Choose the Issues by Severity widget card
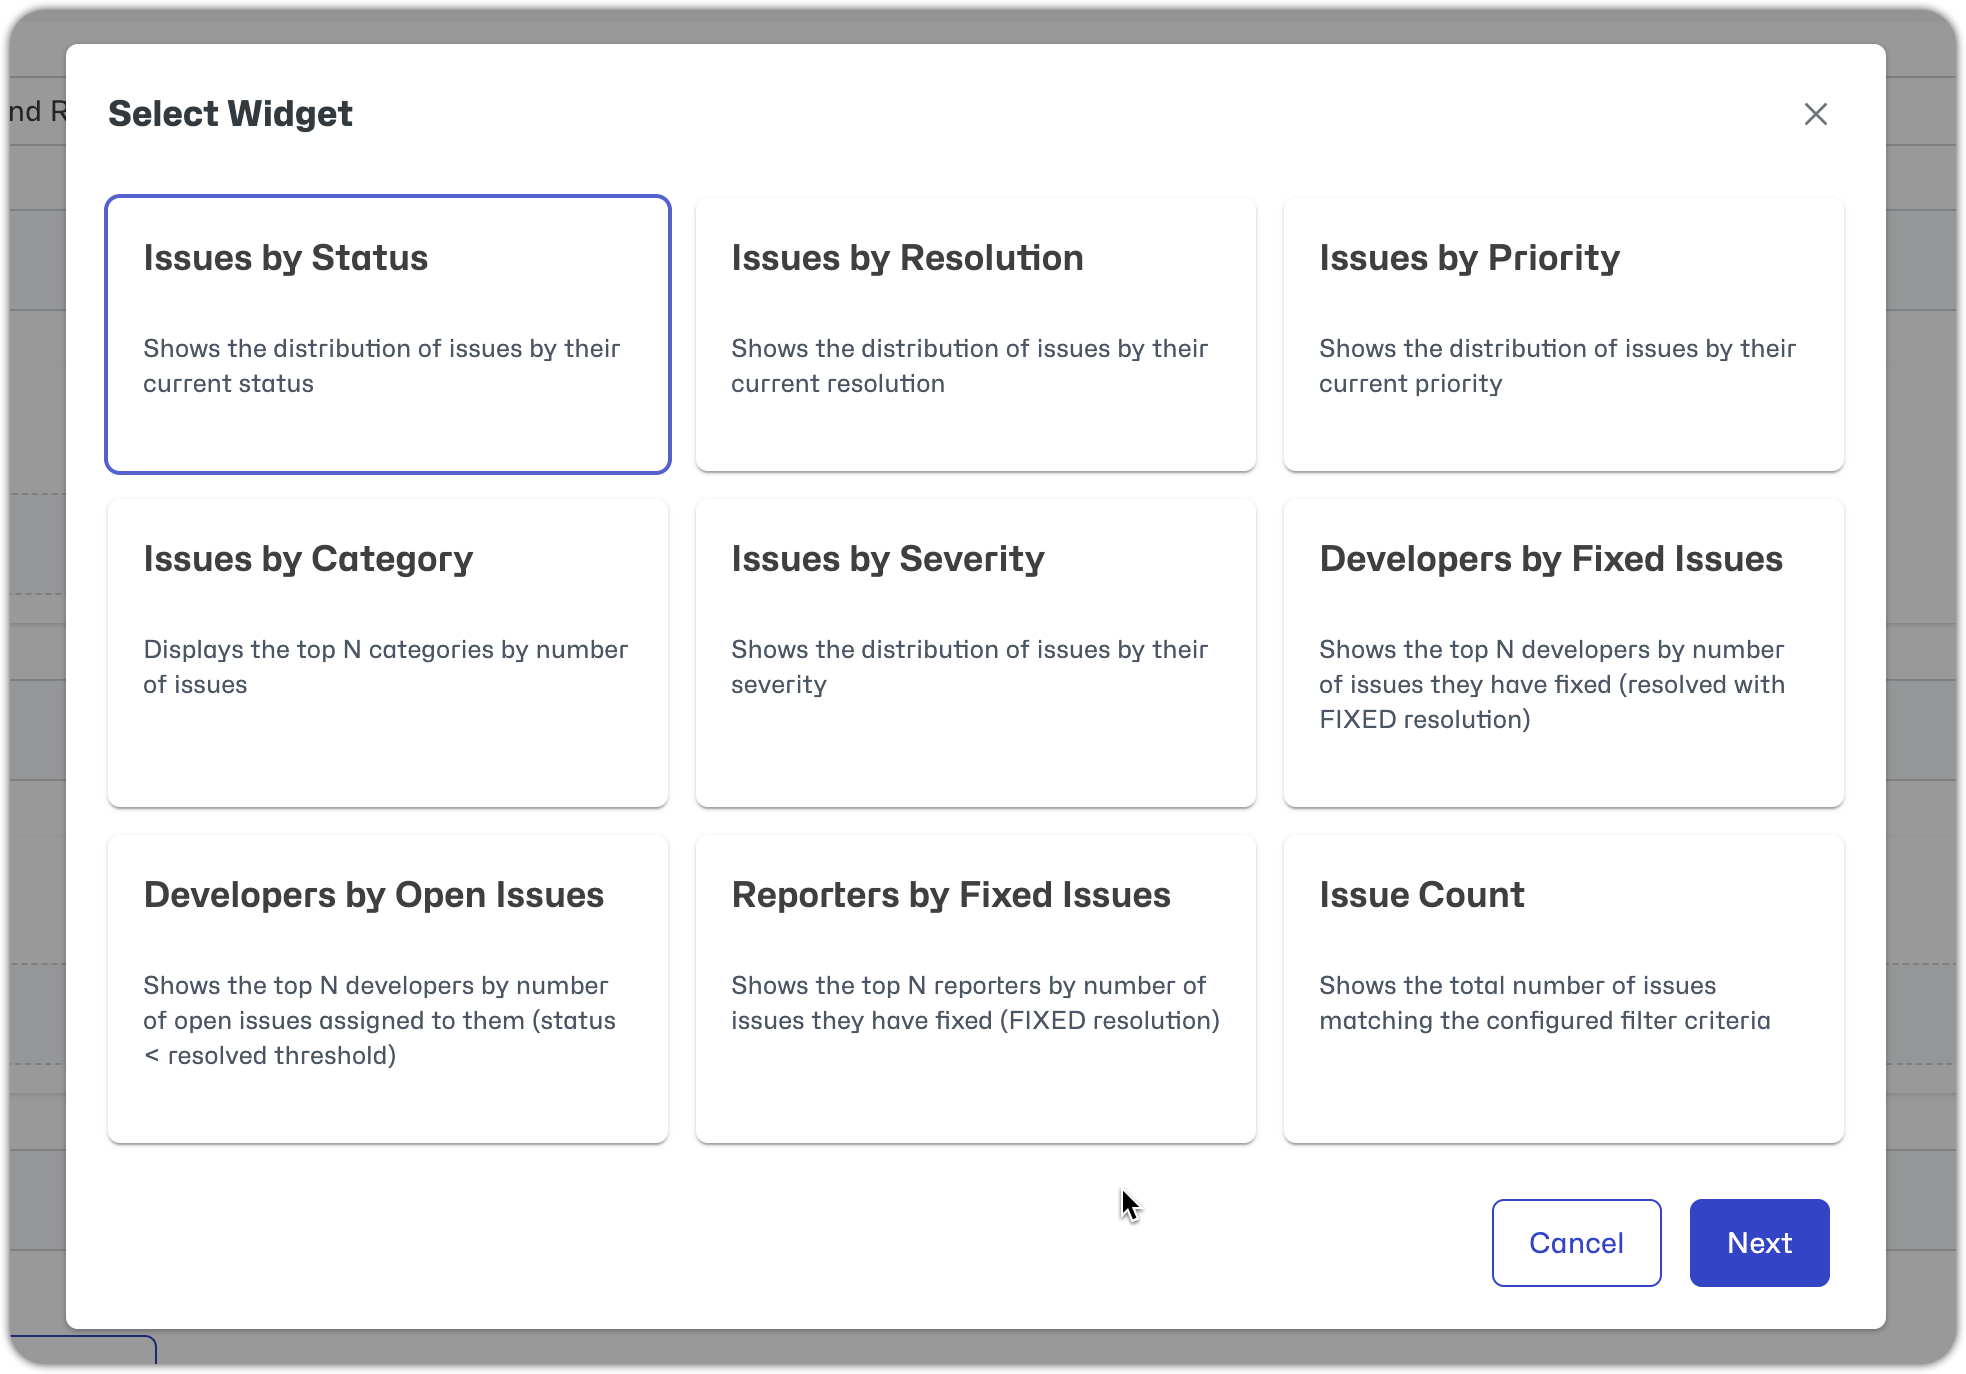 [975, 653]
